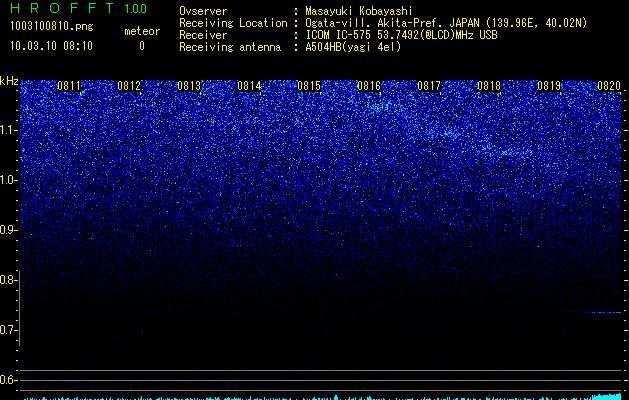
Task: Click the 0817 time marker
Action: (429, 86)
